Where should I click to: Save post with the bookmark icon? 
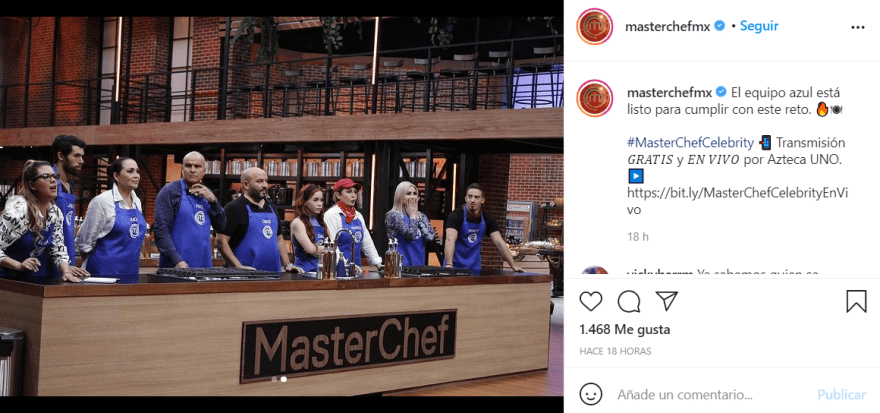[x=856, y=301]
